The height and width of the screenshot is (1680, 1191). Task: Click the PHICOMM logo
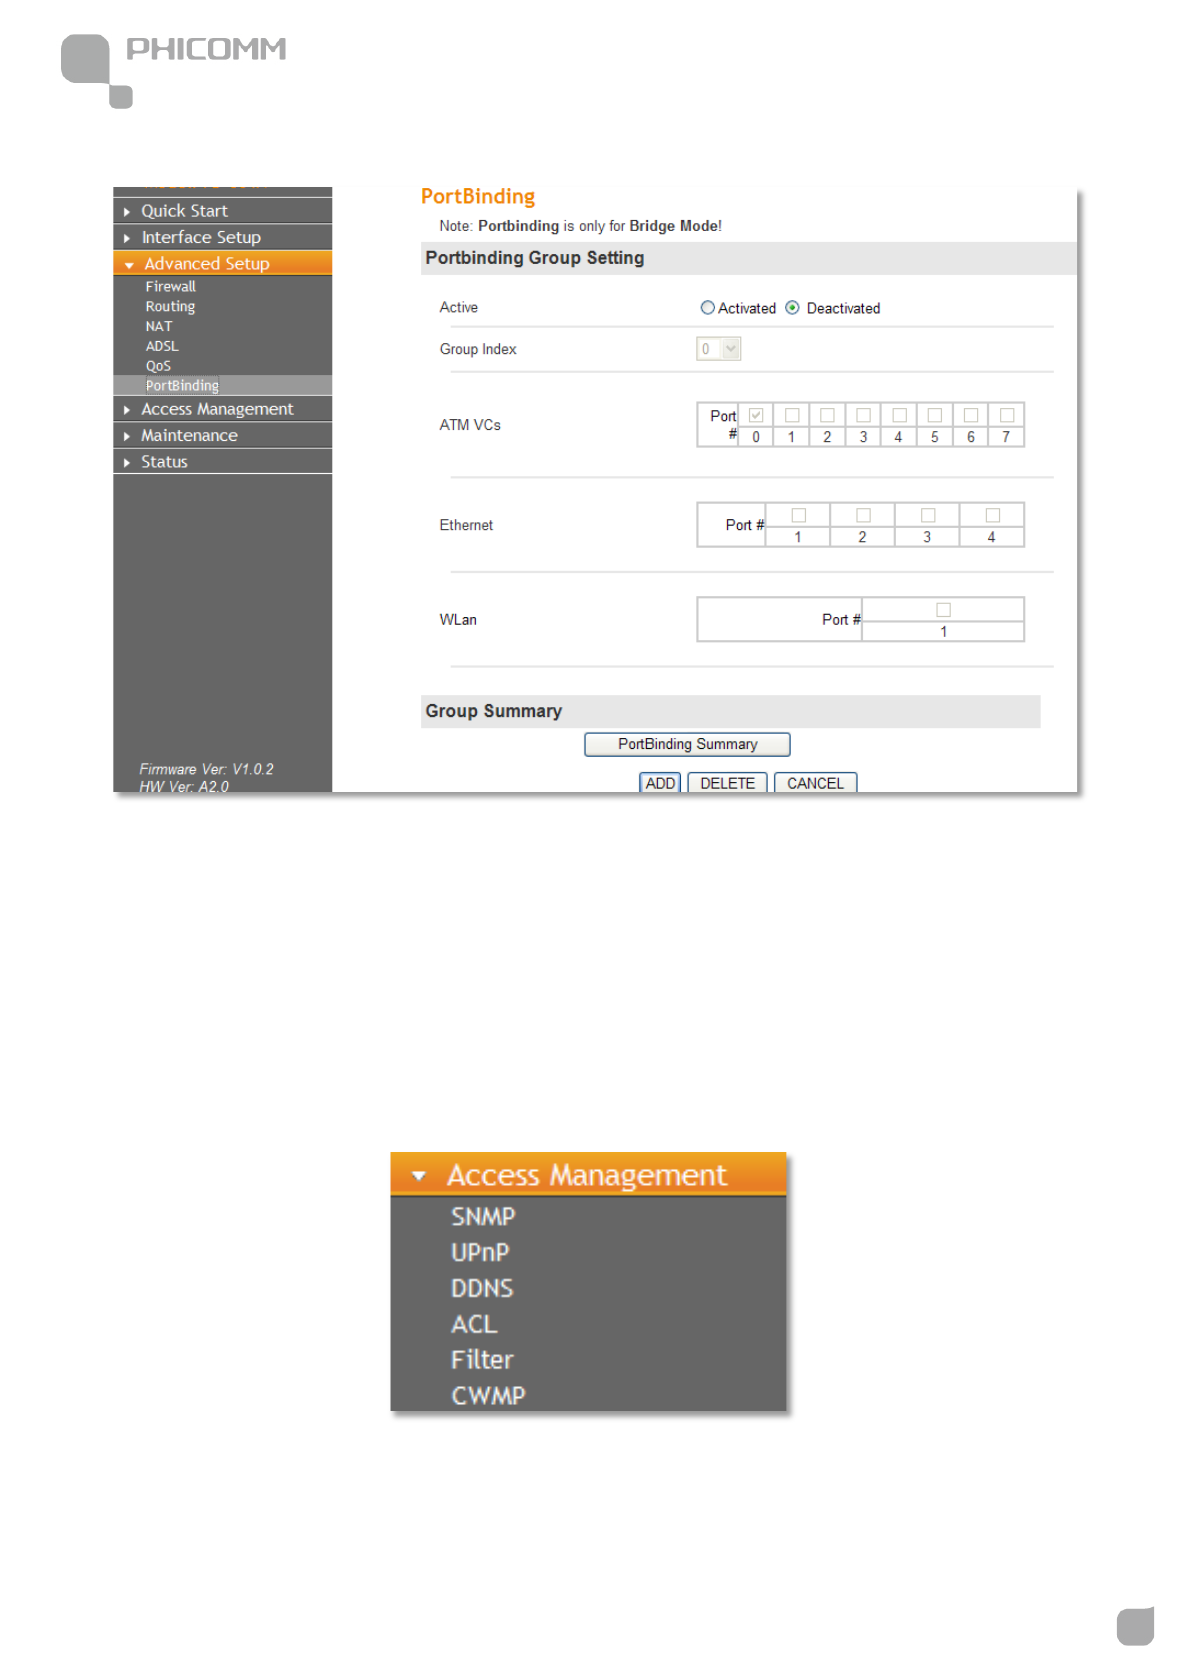click(174, 70)
